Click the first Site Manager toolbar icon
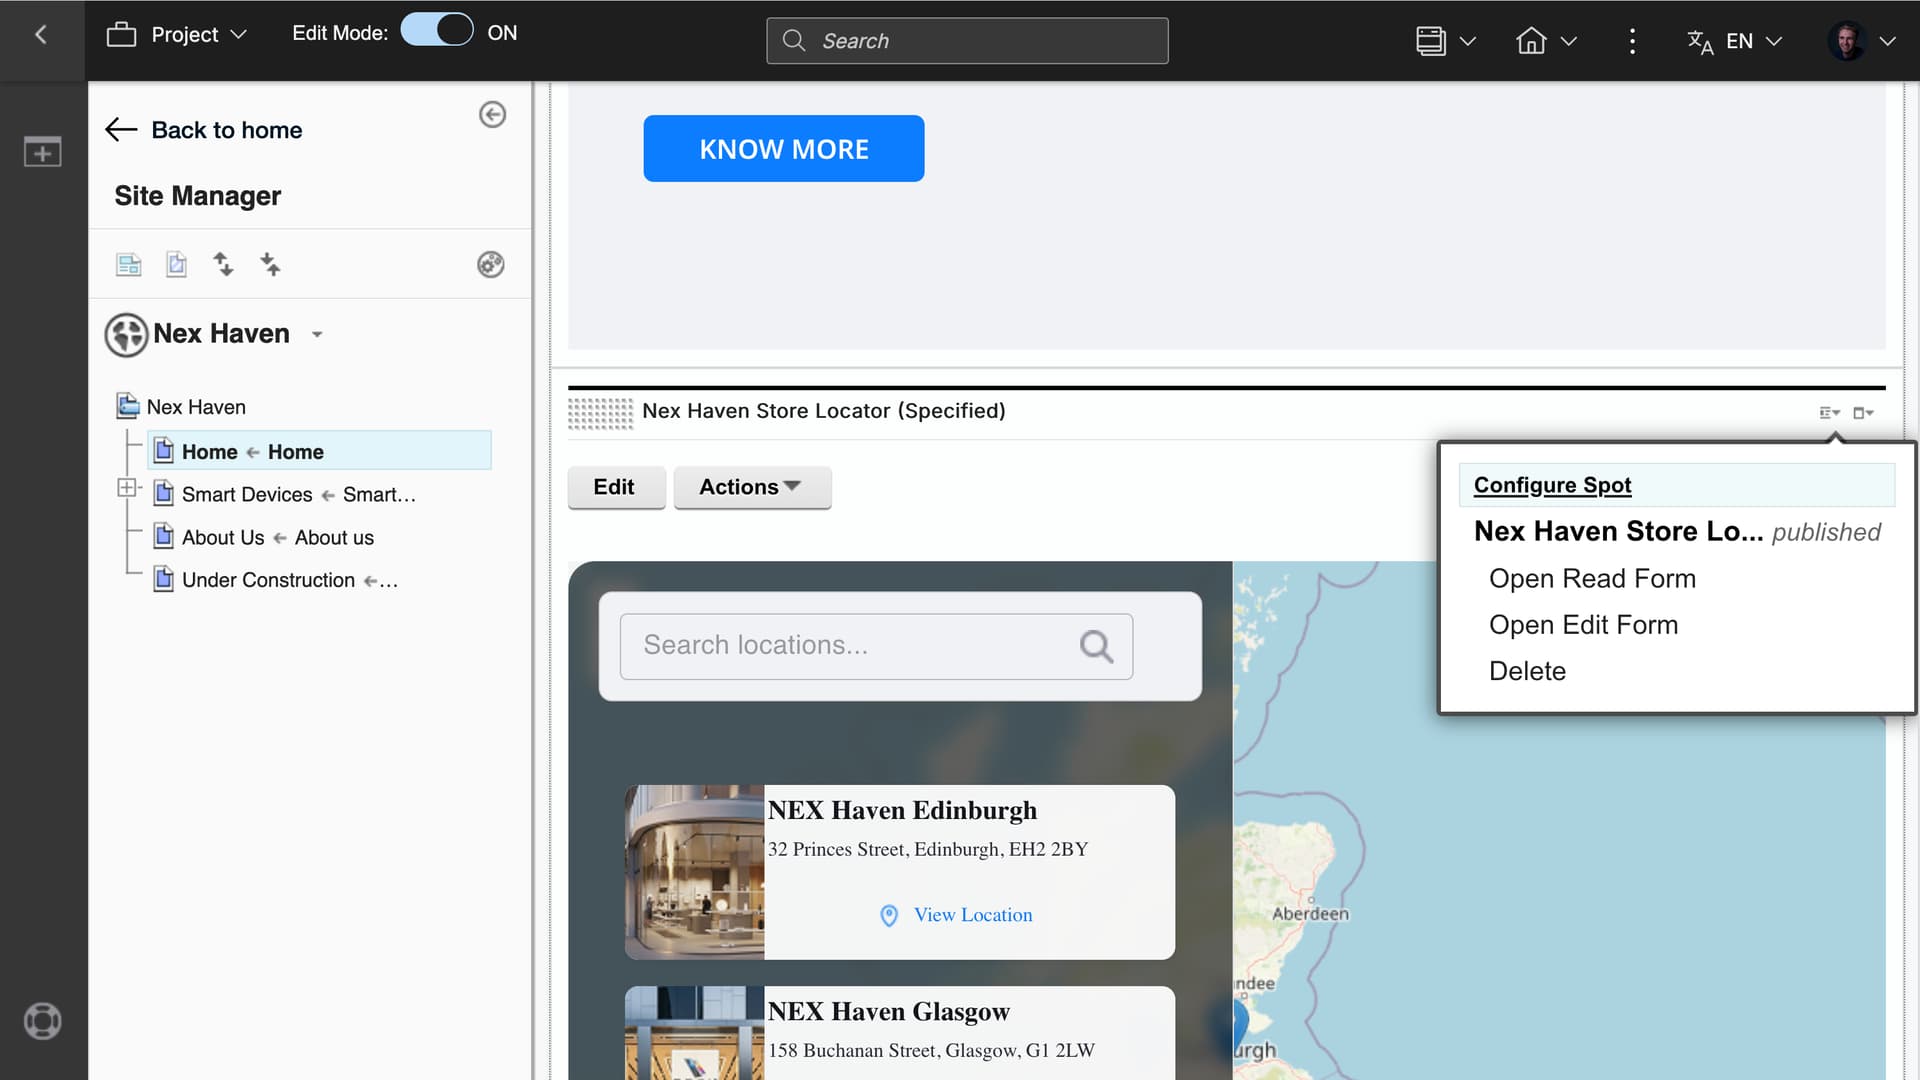The image size is (1920, 1080). tap(129, 265)
